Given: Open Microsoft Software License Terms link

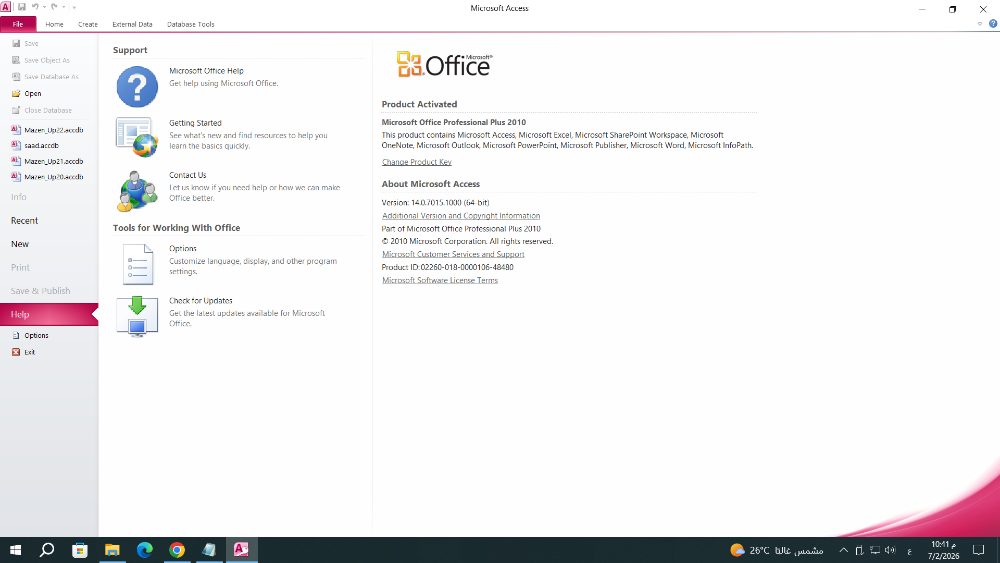Looking at the screenshot, I should pos(439,280).
